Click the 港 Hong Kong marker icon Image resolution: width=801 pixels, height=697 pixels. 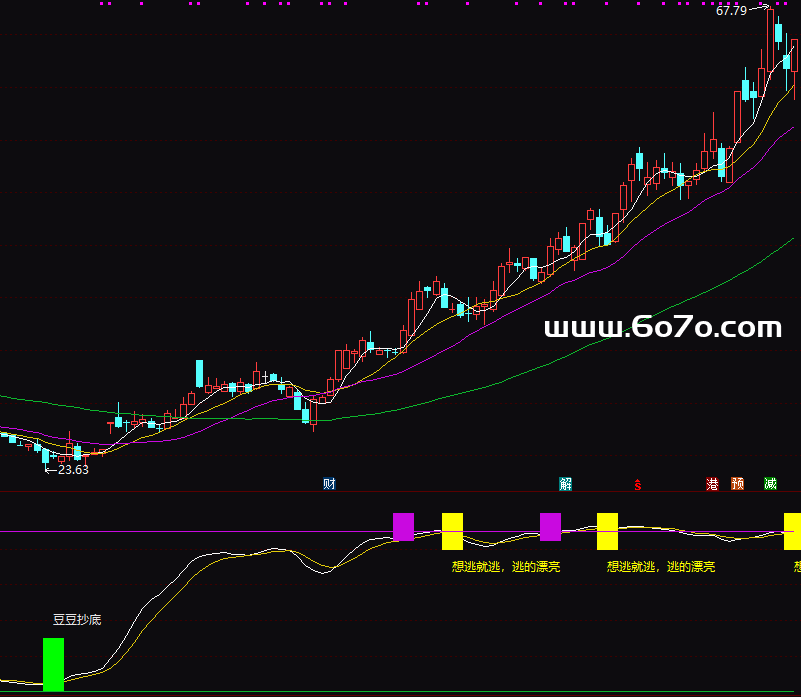tap(712, 484)
